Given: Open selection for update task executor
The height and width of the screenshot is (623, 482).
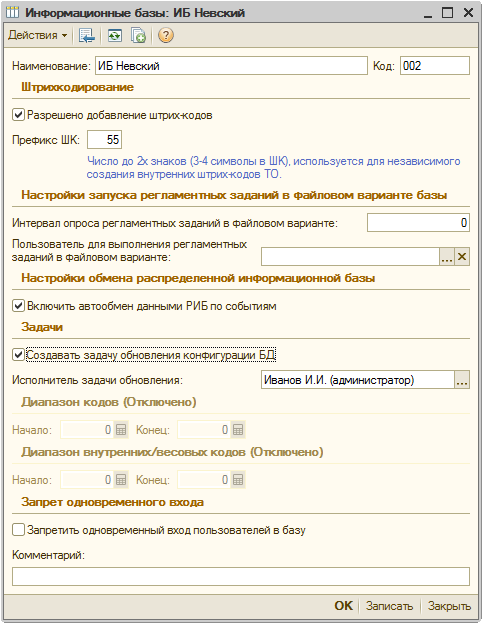Looking at the screenshot, I should 462,380.
